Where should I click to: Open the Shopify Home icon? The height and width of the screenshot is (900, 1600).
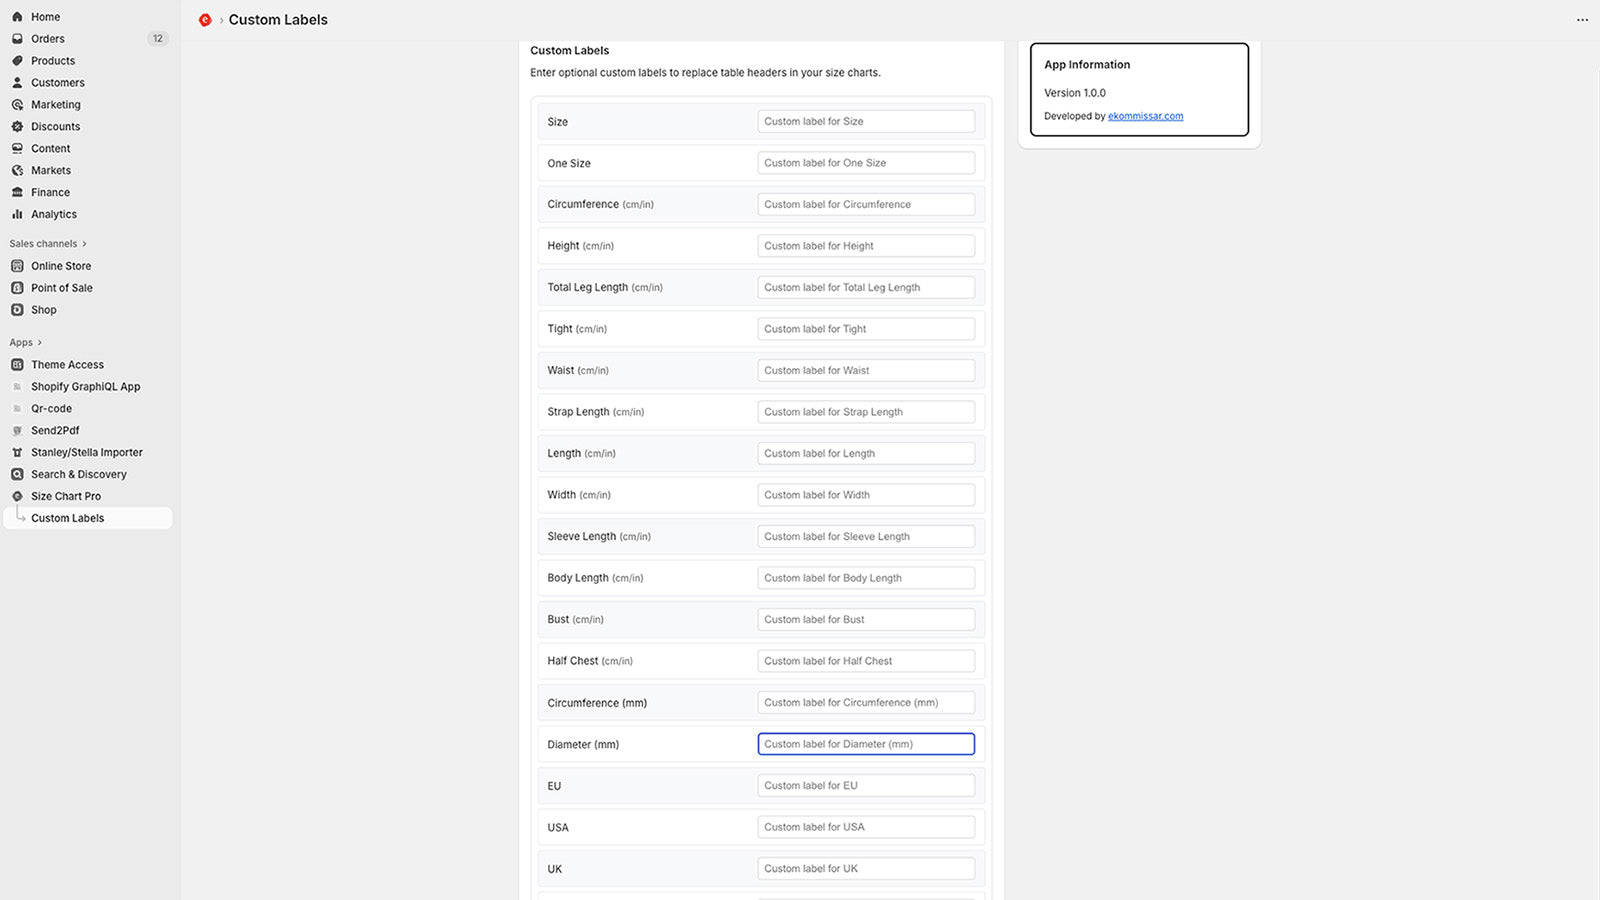(17, 16)
